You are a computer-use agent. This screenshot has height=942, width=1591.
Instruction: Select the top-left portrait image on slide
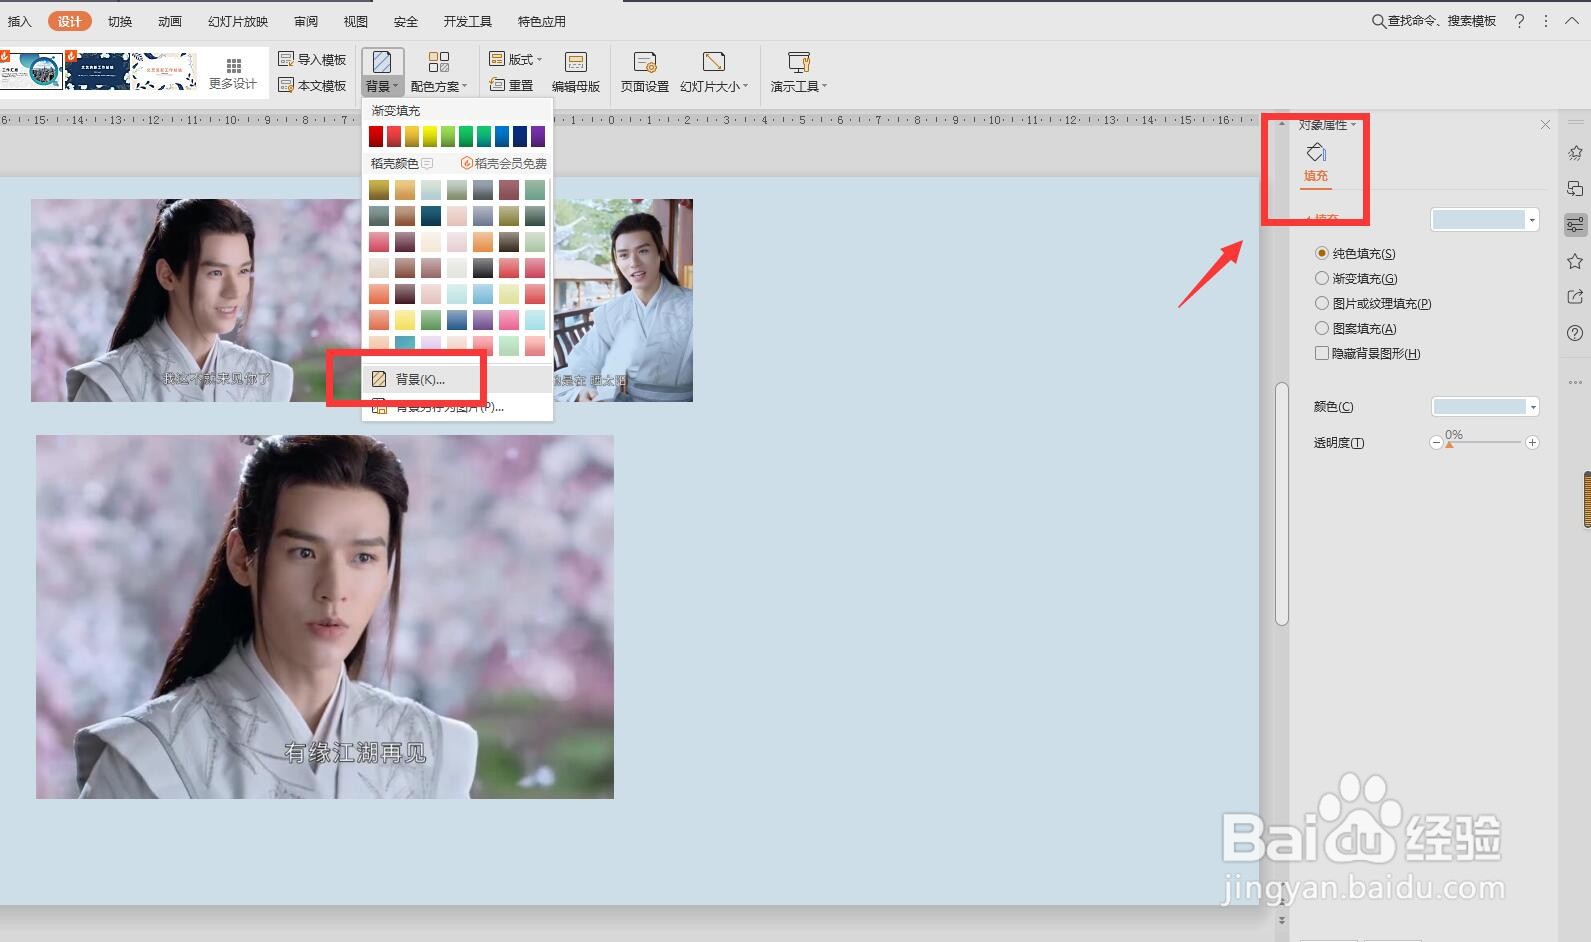click(195, 300)
